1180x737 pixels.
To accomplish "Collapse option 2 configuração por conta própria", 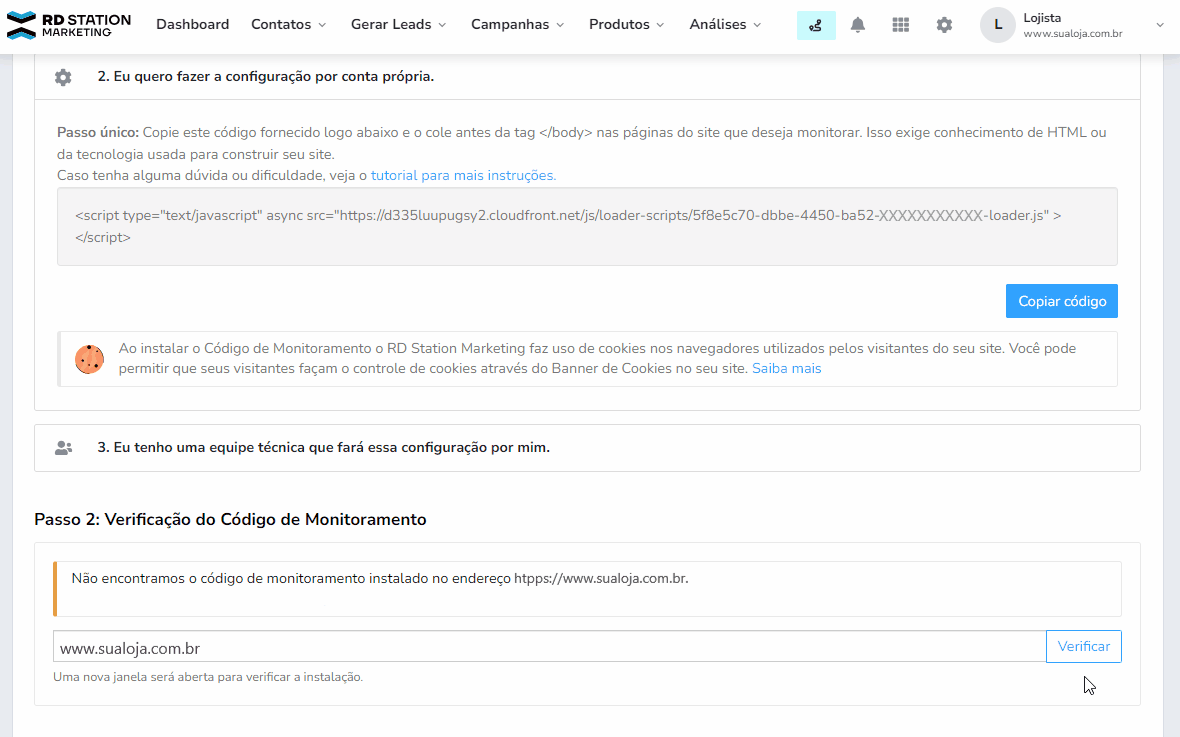I will pos(587,77).
